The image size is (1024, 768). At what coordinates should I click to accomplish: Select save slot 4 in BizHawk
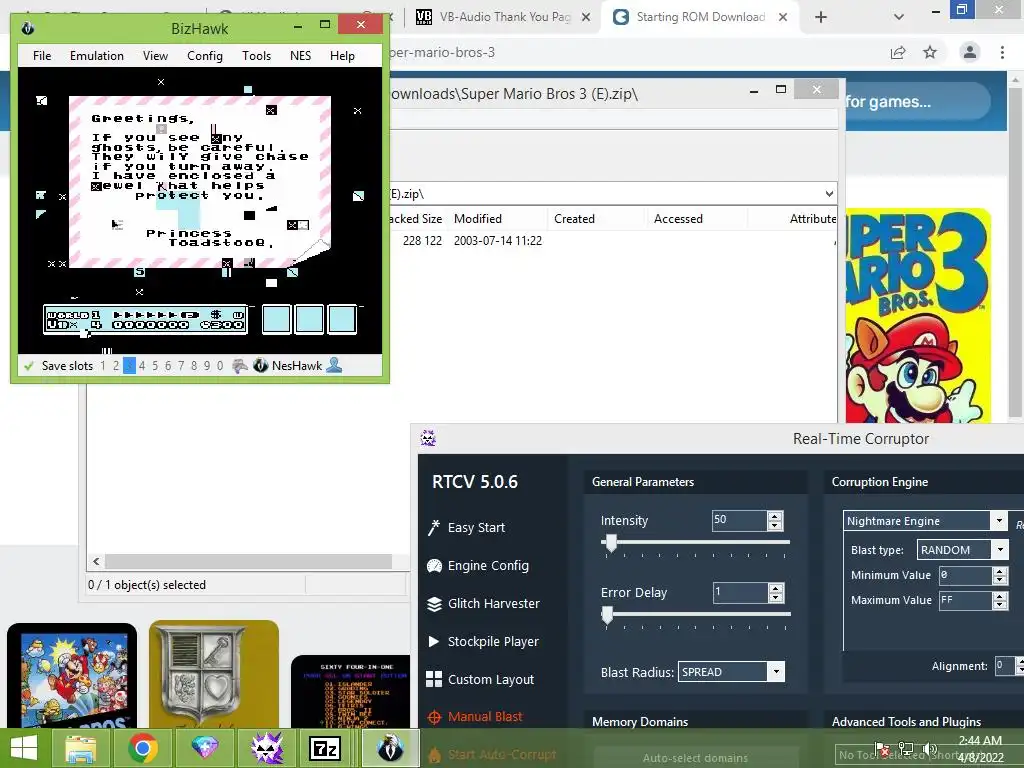click(142, 366)
